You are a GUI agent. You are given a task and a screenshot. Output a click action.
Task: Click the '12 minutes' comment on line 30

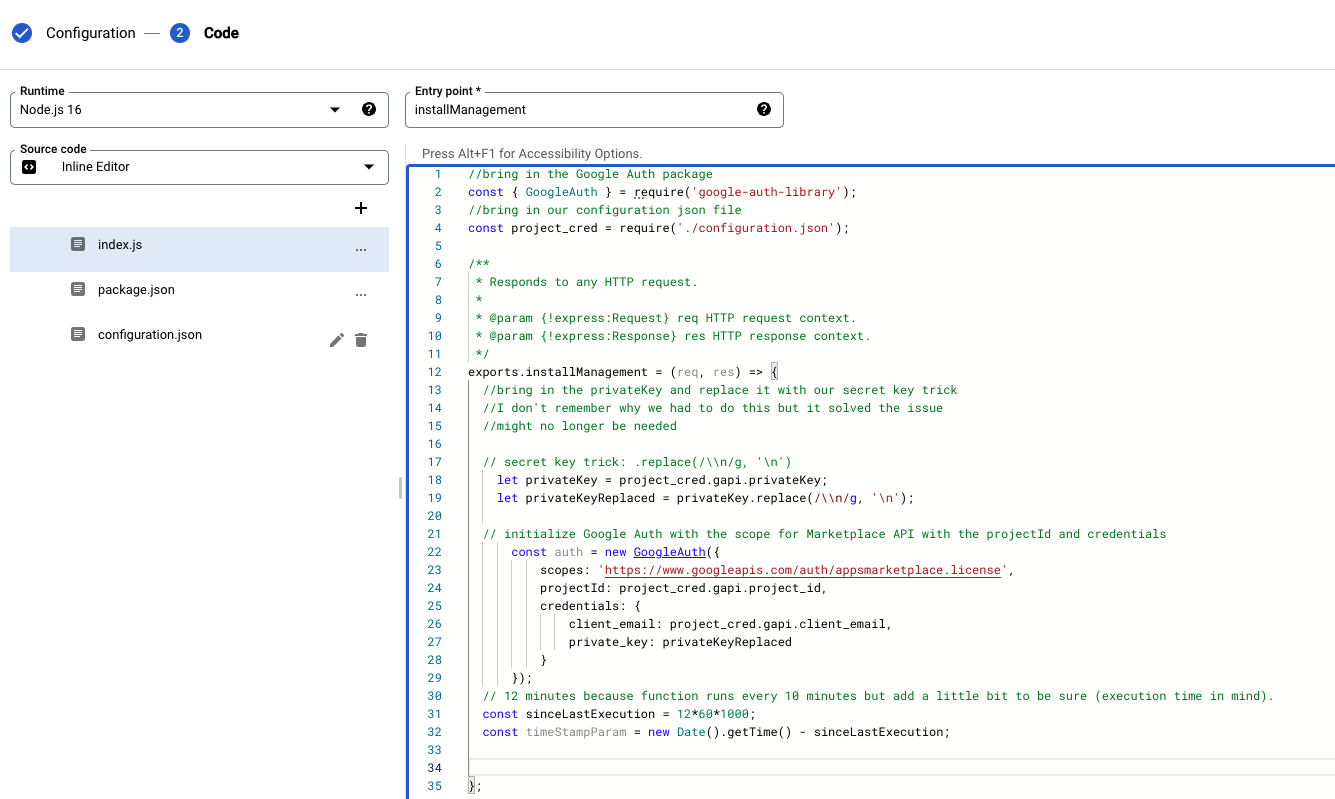[x=878, y=696]
